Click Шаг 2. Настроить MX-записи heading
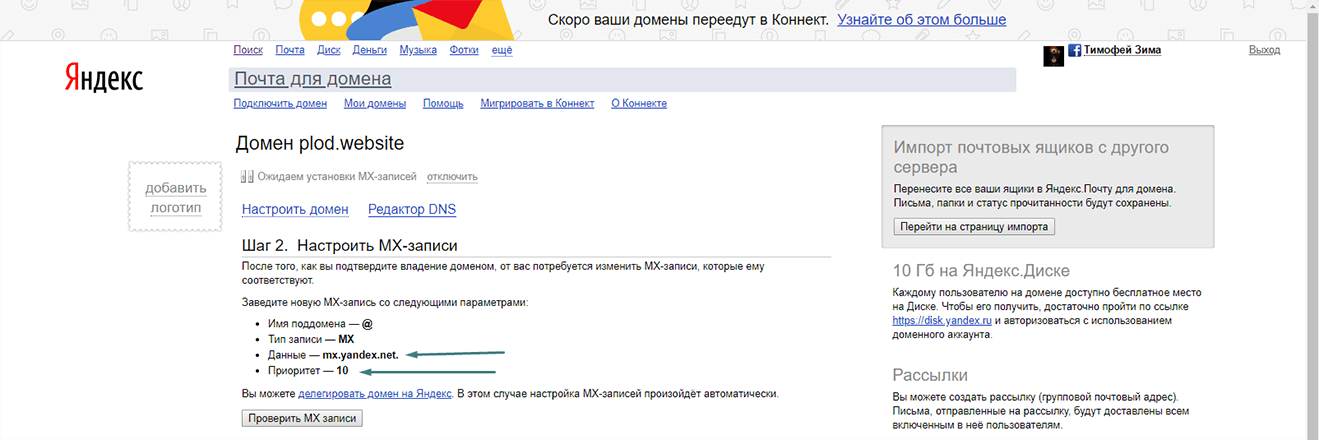This screenshot has width=1319, height=440. pyautogui.click(x=350, y=245)
